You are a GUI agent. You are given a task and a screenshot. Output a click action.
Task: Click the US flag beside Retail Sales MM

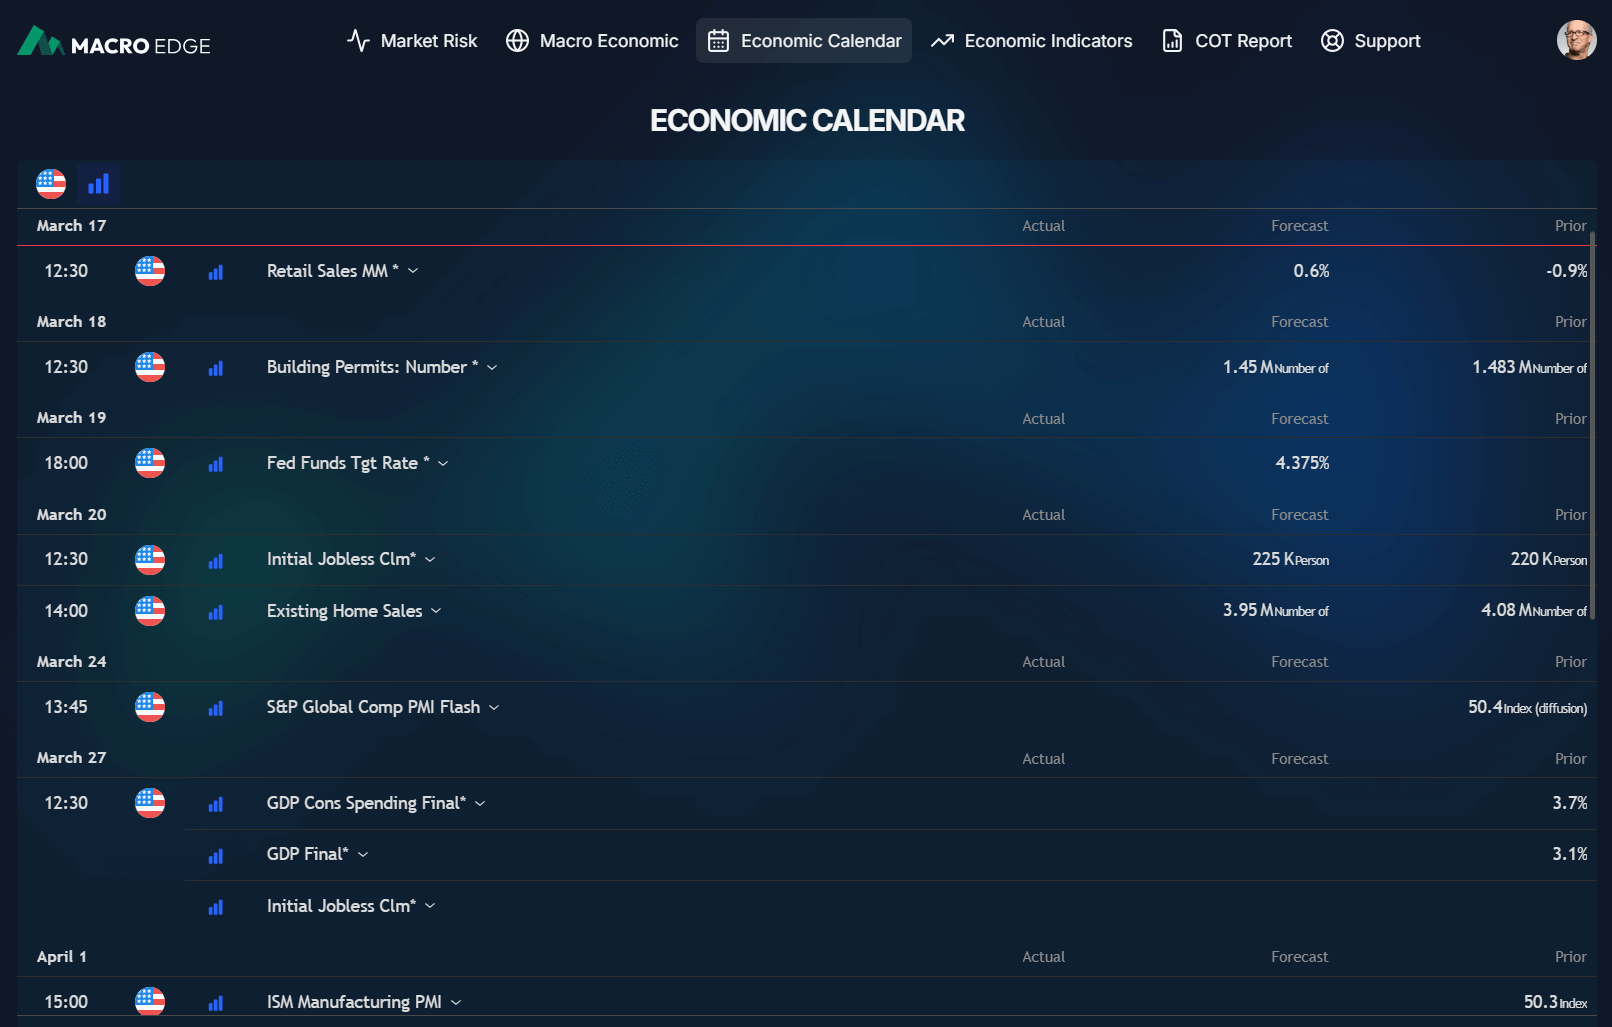150,271
